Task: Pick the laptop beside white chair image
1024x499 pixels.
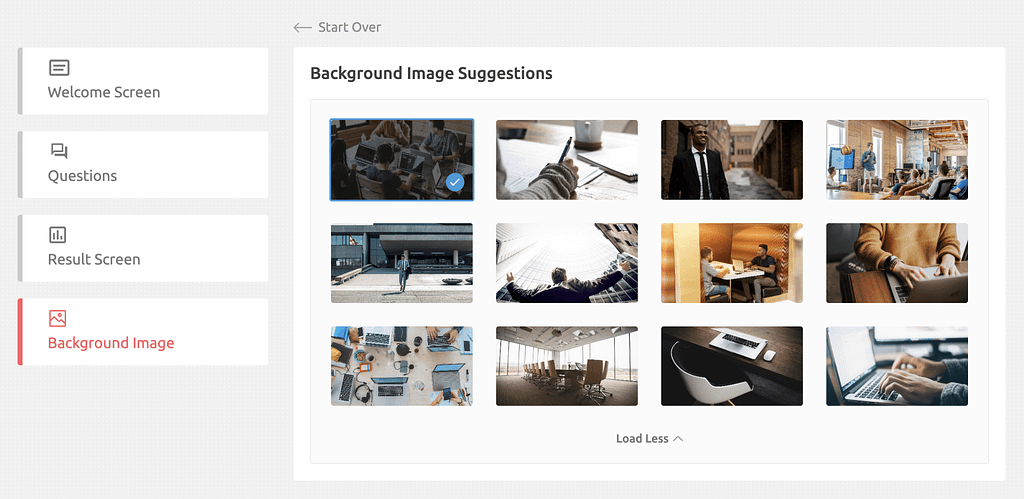Action: coord(731,366)
